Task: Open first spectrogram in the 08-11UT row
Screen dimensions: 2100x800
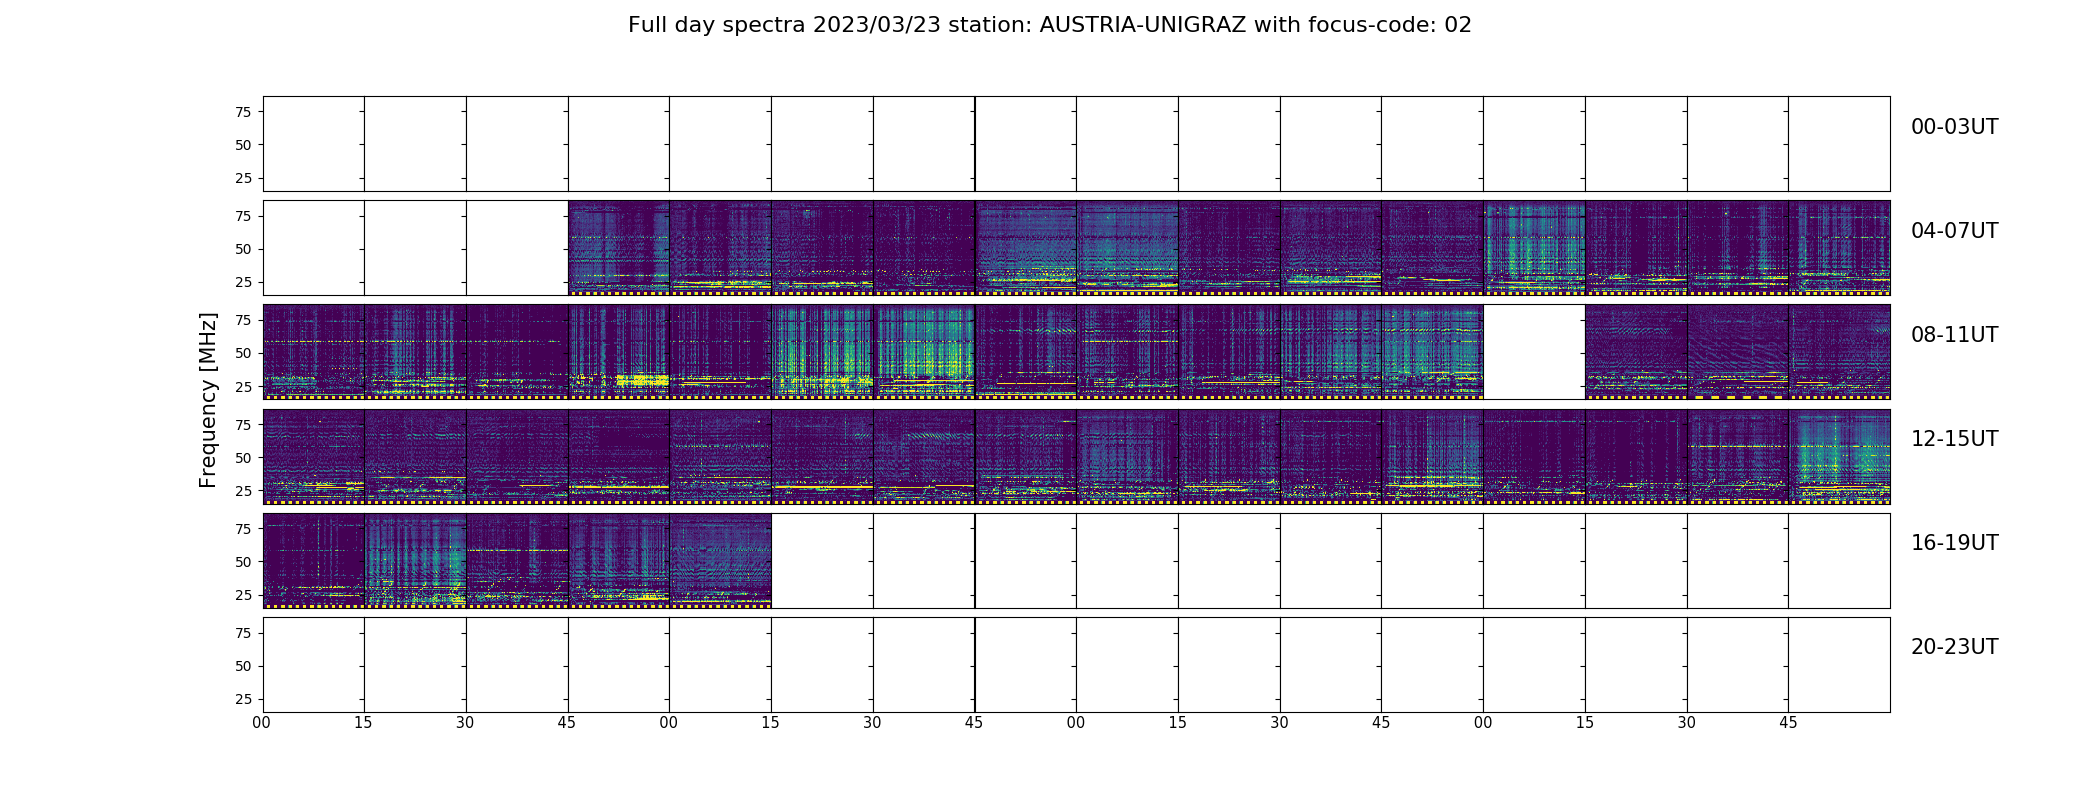Action: (314, 352)
